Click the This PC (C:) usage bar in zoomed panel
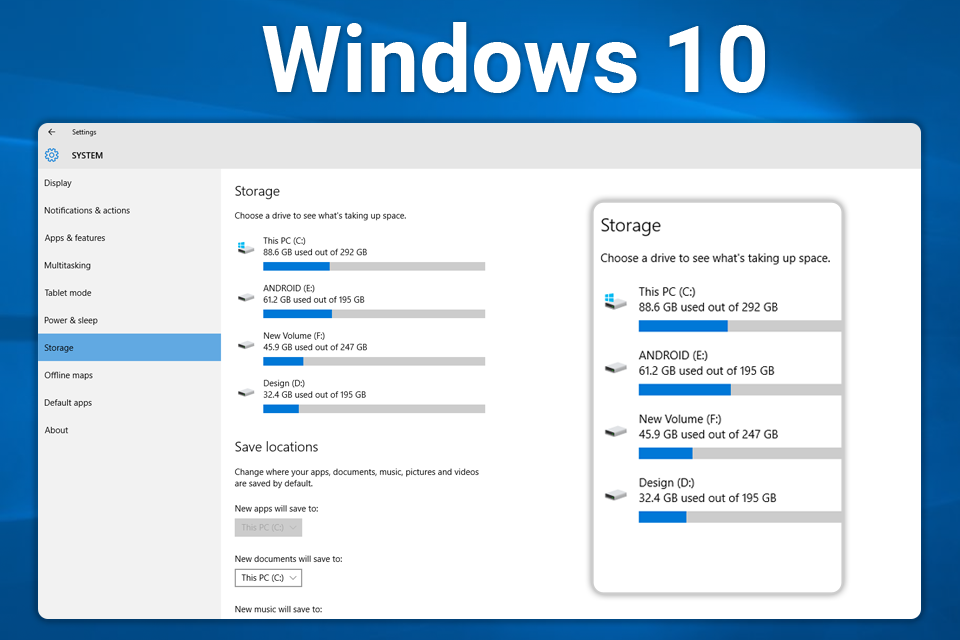Screen dimensions: 960x640 740,326
